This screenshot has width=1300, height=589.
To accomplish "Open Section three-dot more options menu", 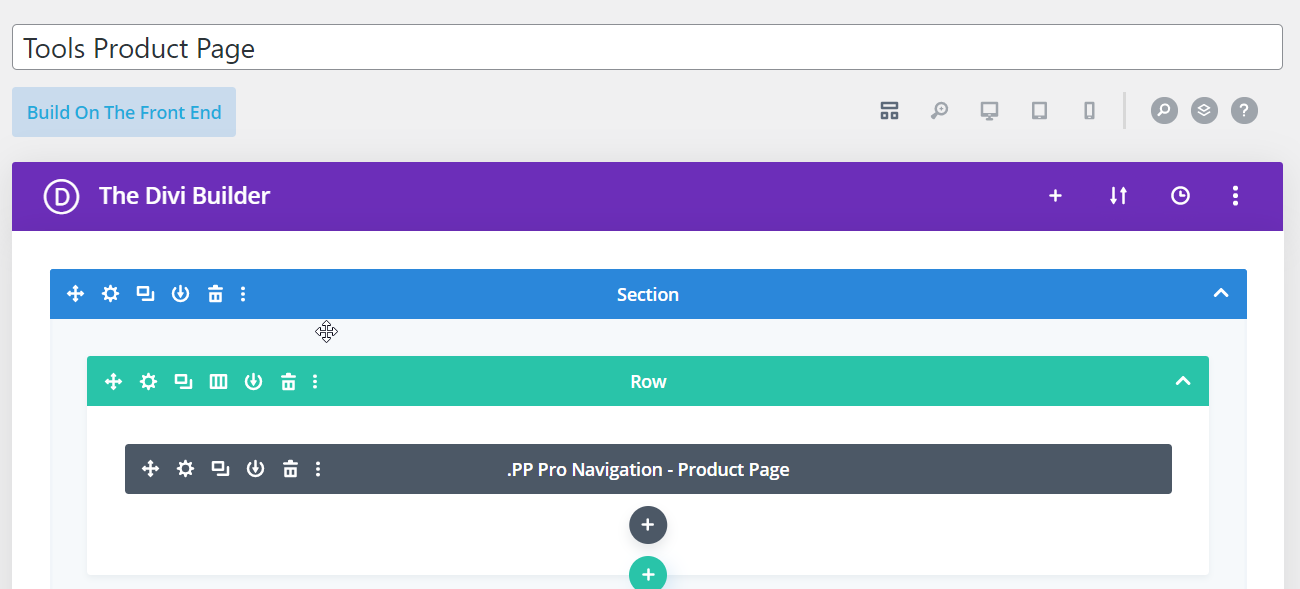I will click(x=243, y=294).
